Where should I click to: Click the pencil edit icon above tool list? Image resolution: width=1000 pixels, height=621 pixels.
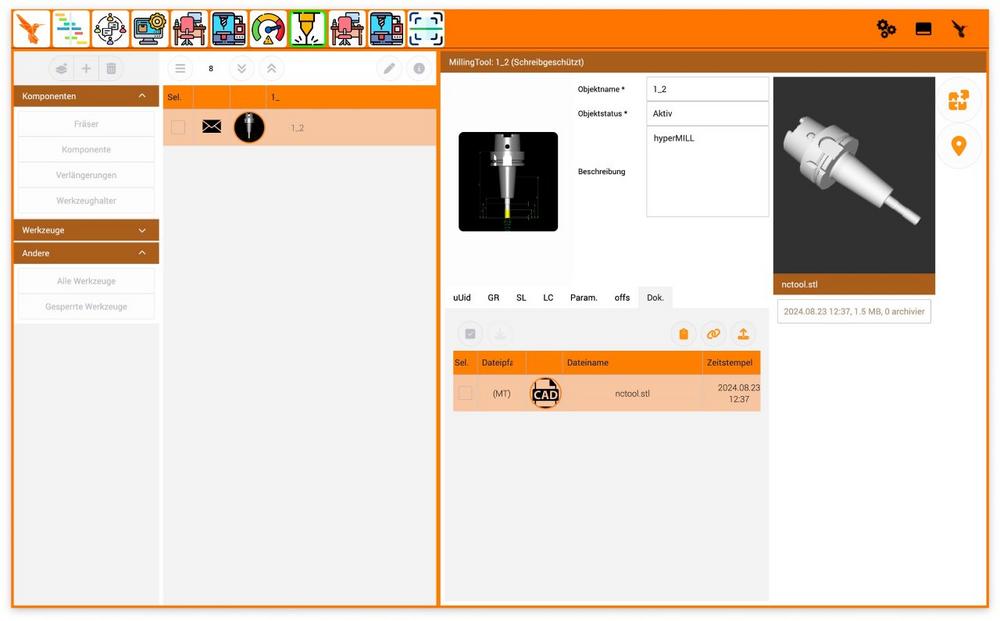pyautogui.click(x=389, y=68)
